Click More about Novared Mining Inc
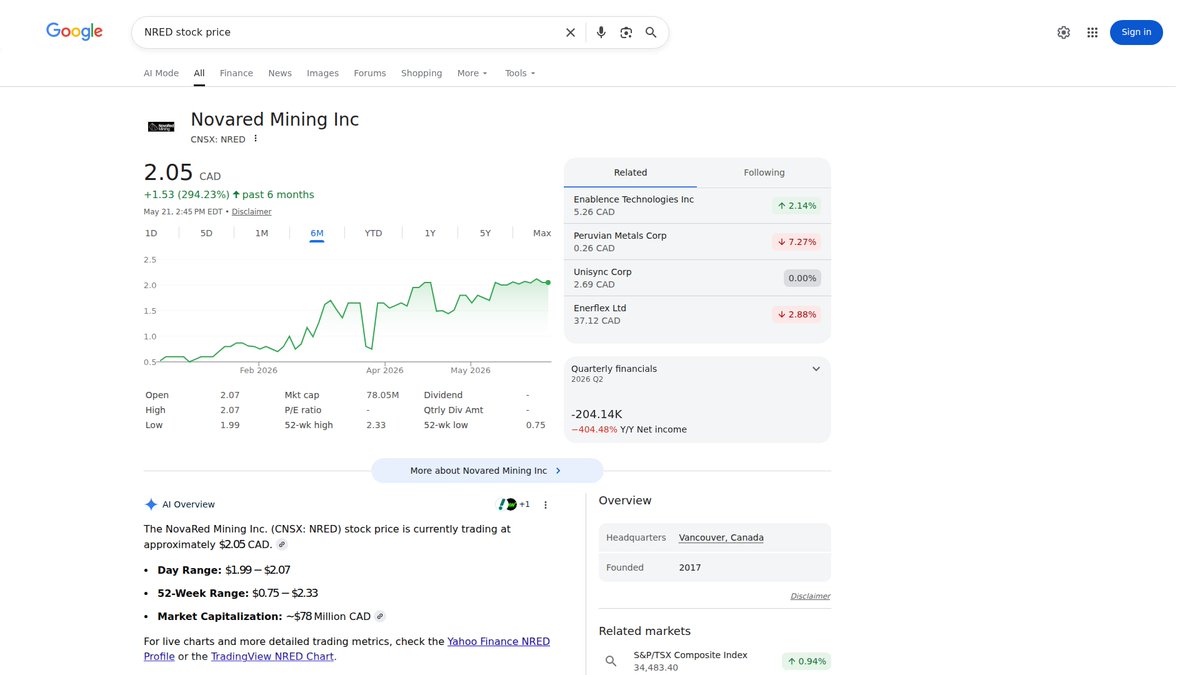 (487, 471)
